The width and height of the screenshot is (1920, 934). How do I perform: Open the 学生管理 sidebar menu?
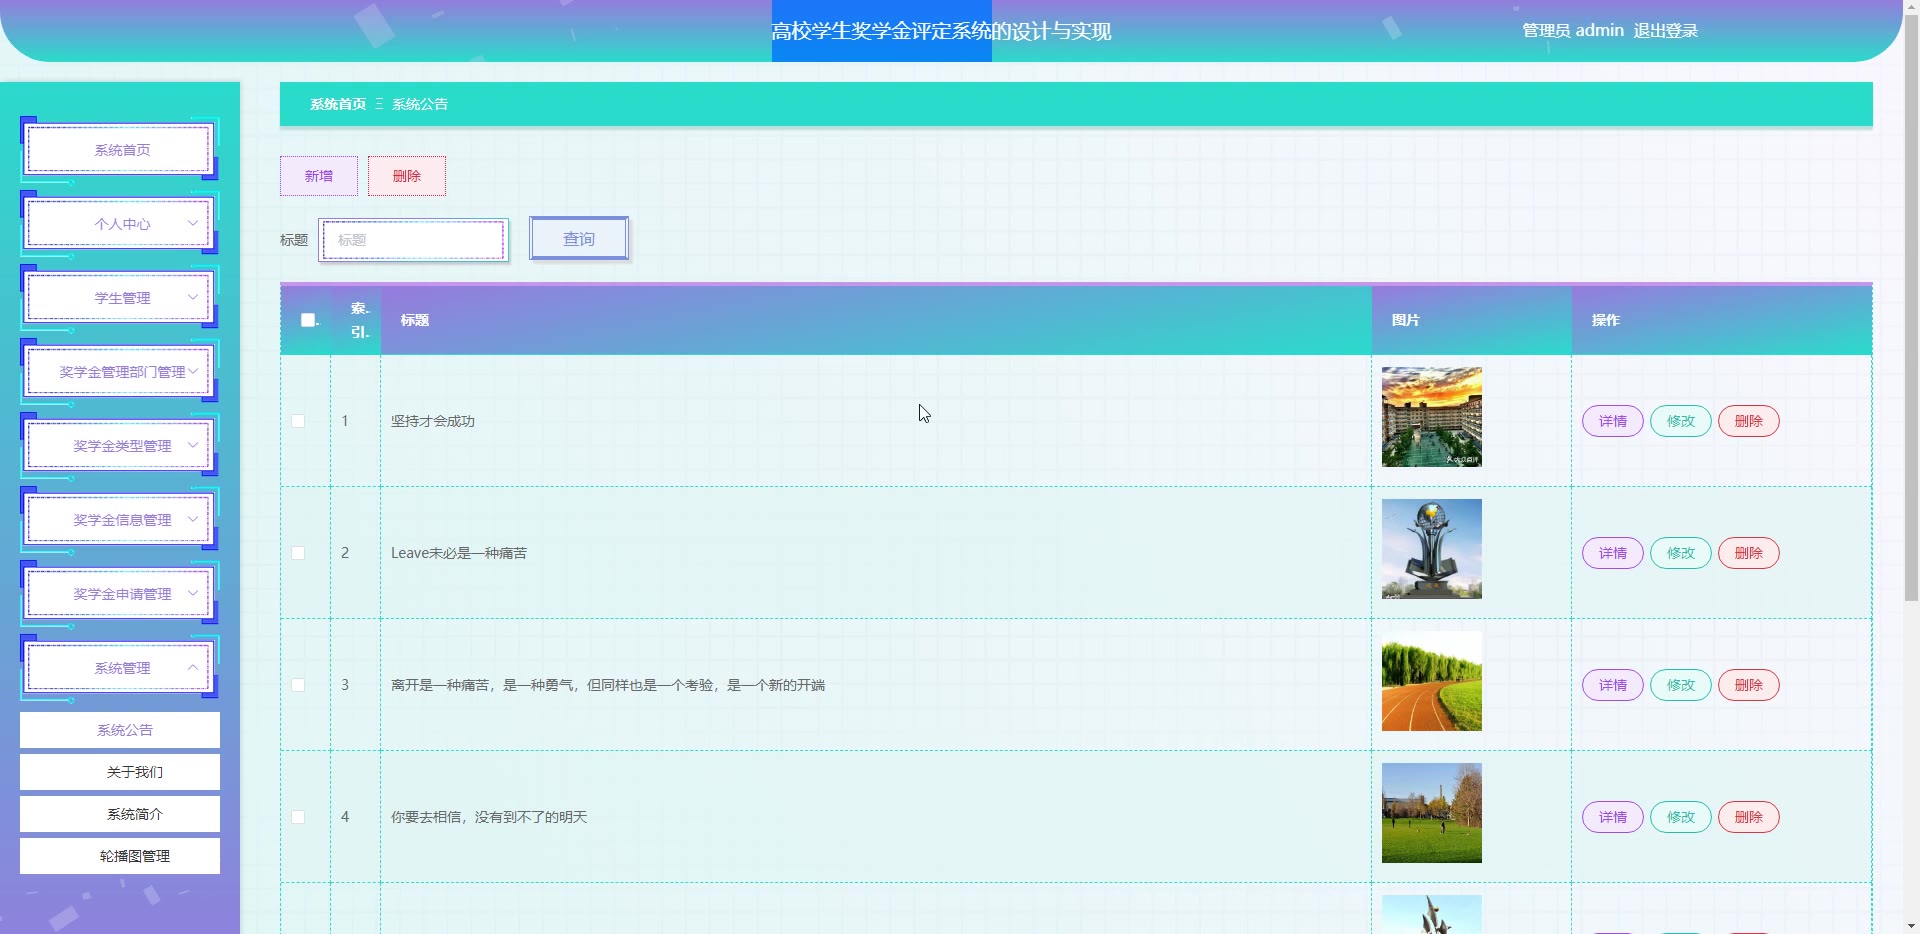[x=120, y=298]
